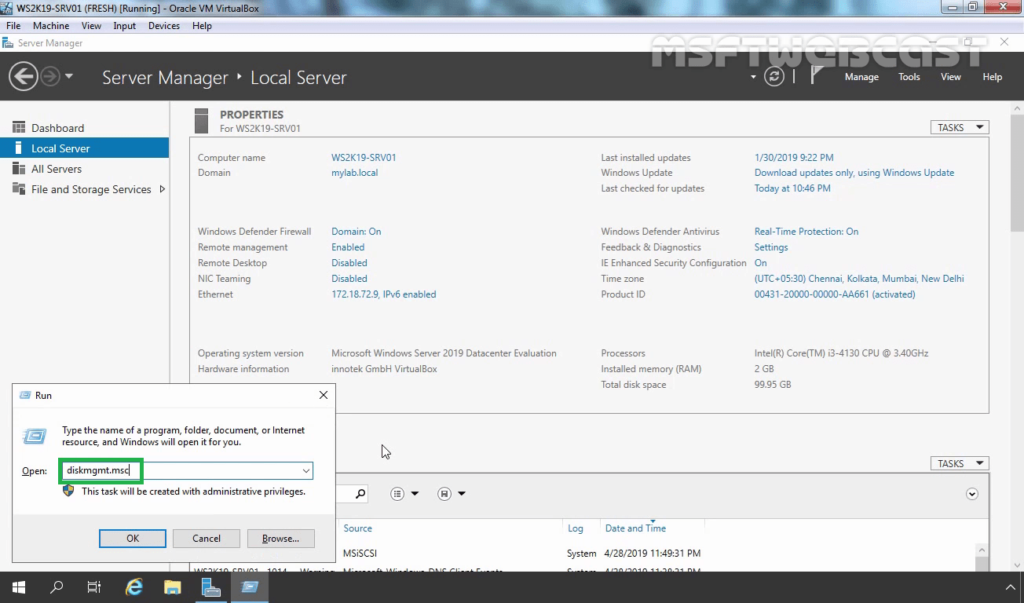Image resolution: width=1024 pixels, height=603 pixels.
Task: Open the Properties TASKS dropdown
Action: 959,127
